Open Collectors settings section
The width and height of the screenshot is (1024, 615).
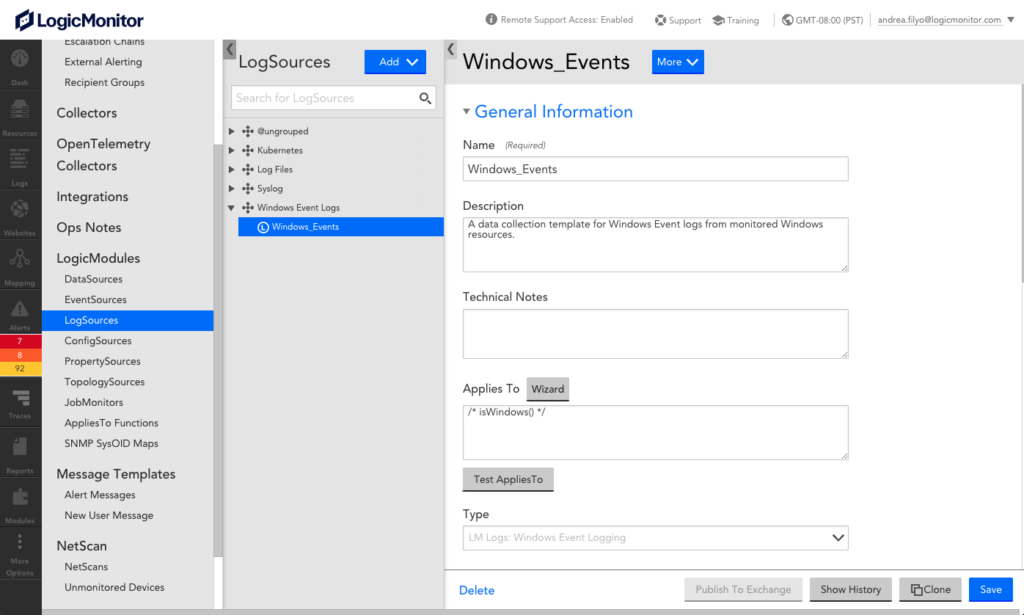(87, 113)
